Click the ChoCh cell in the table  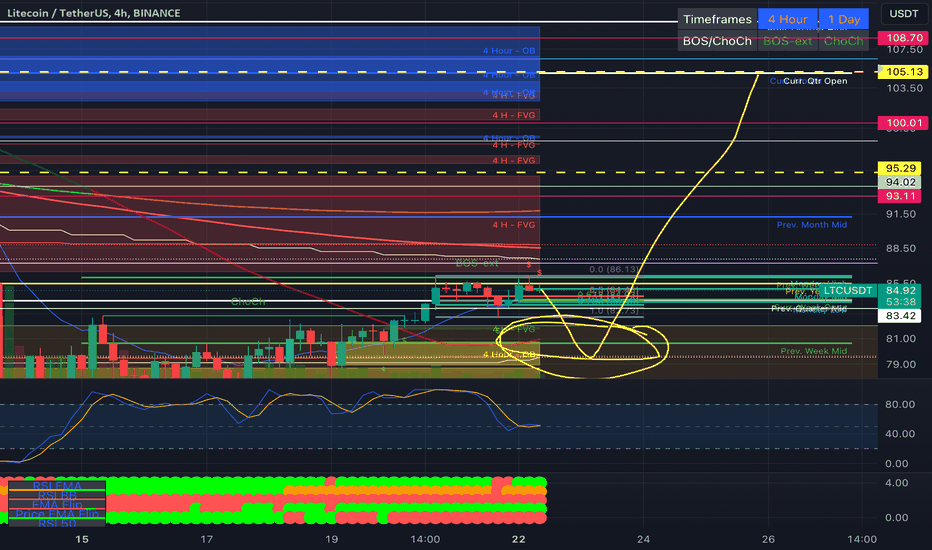[x=843, y=41]
